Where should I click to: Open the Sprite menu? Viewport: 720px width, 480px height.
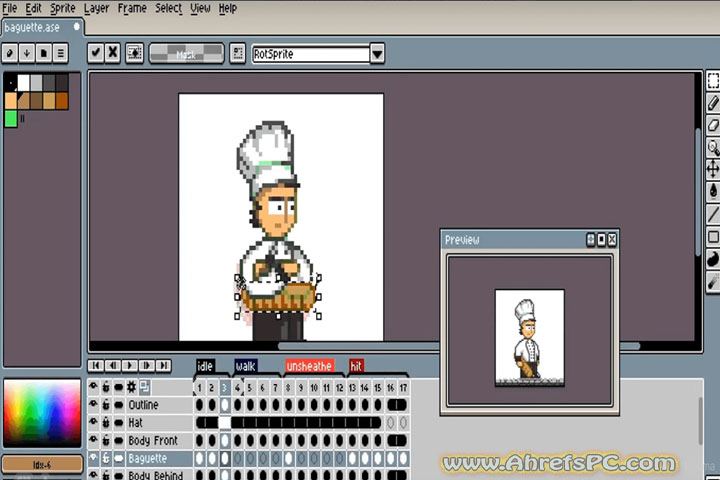click(x=62, y=8)
